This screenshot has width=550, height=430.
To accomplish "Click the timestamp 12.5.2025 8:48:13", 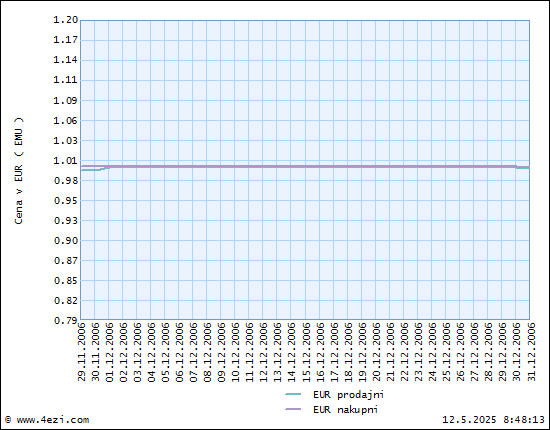I will click(493, 420).
